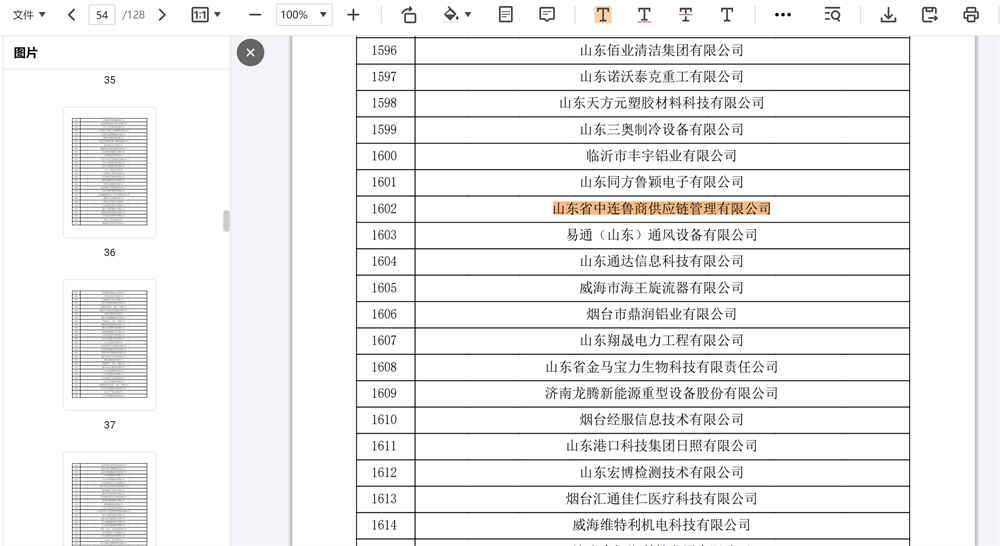
Task: Go to the previous page
Action: (71, 15)
